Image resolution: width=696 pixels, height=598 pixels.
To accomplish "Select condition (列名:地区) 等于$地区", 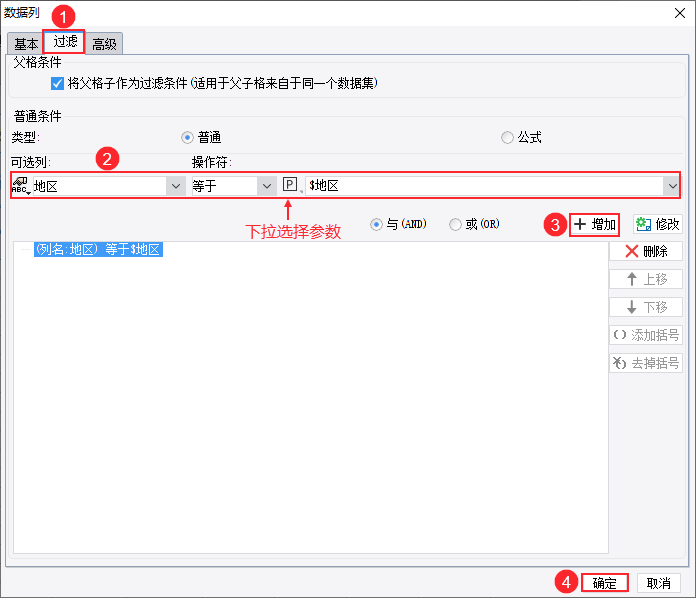I will pos(98,249).
